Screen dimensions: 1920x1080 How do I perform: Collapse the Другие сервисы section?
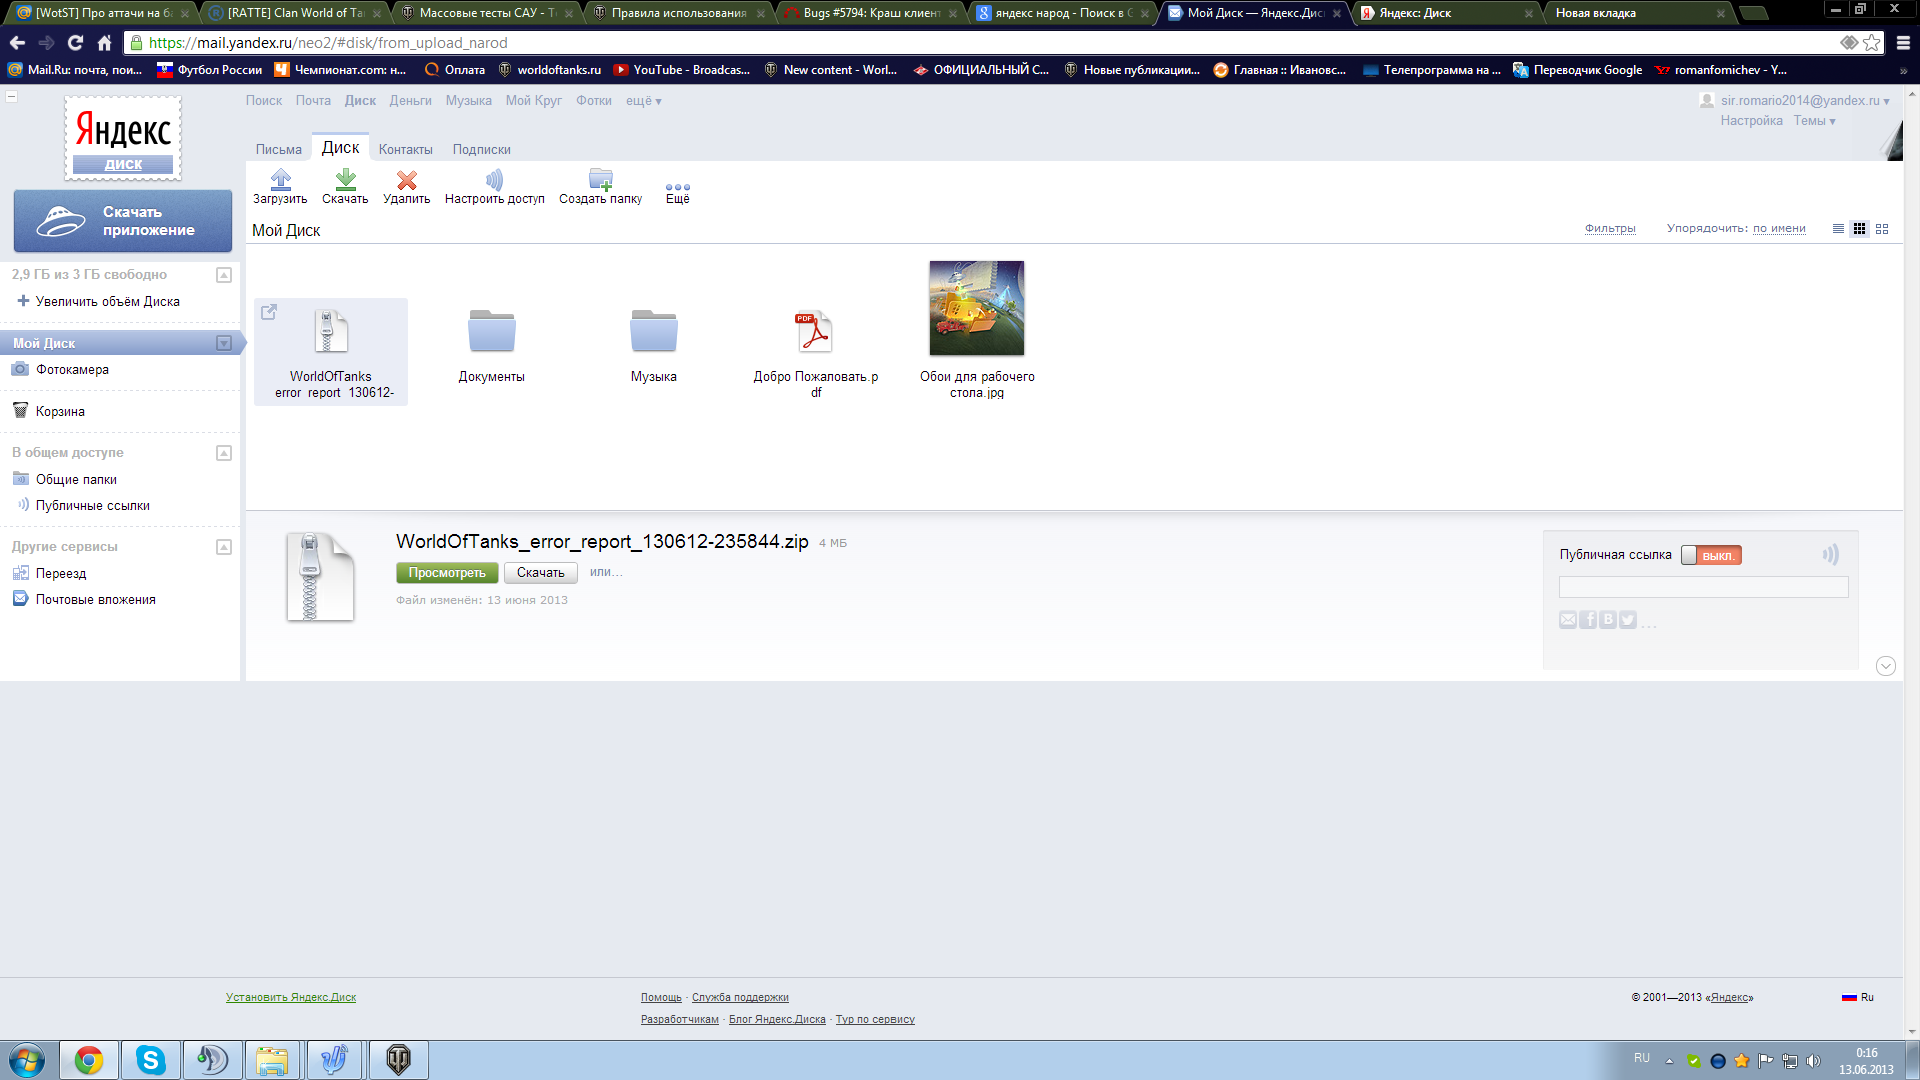[x=224, y=547]
